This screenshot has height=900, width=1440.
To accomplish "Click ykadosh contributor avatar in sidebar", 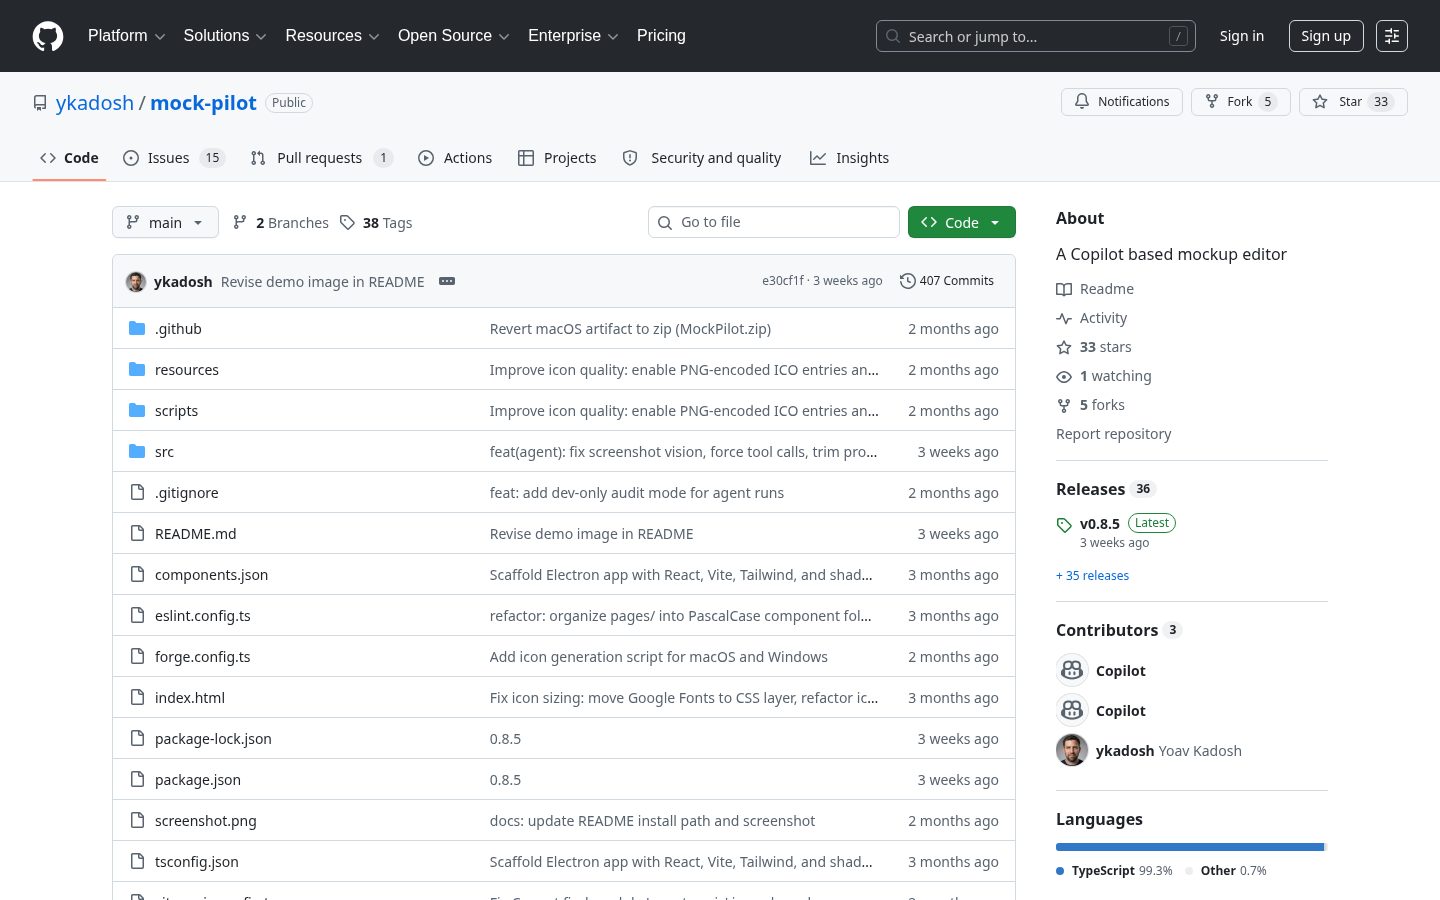I will (1072, 750).
